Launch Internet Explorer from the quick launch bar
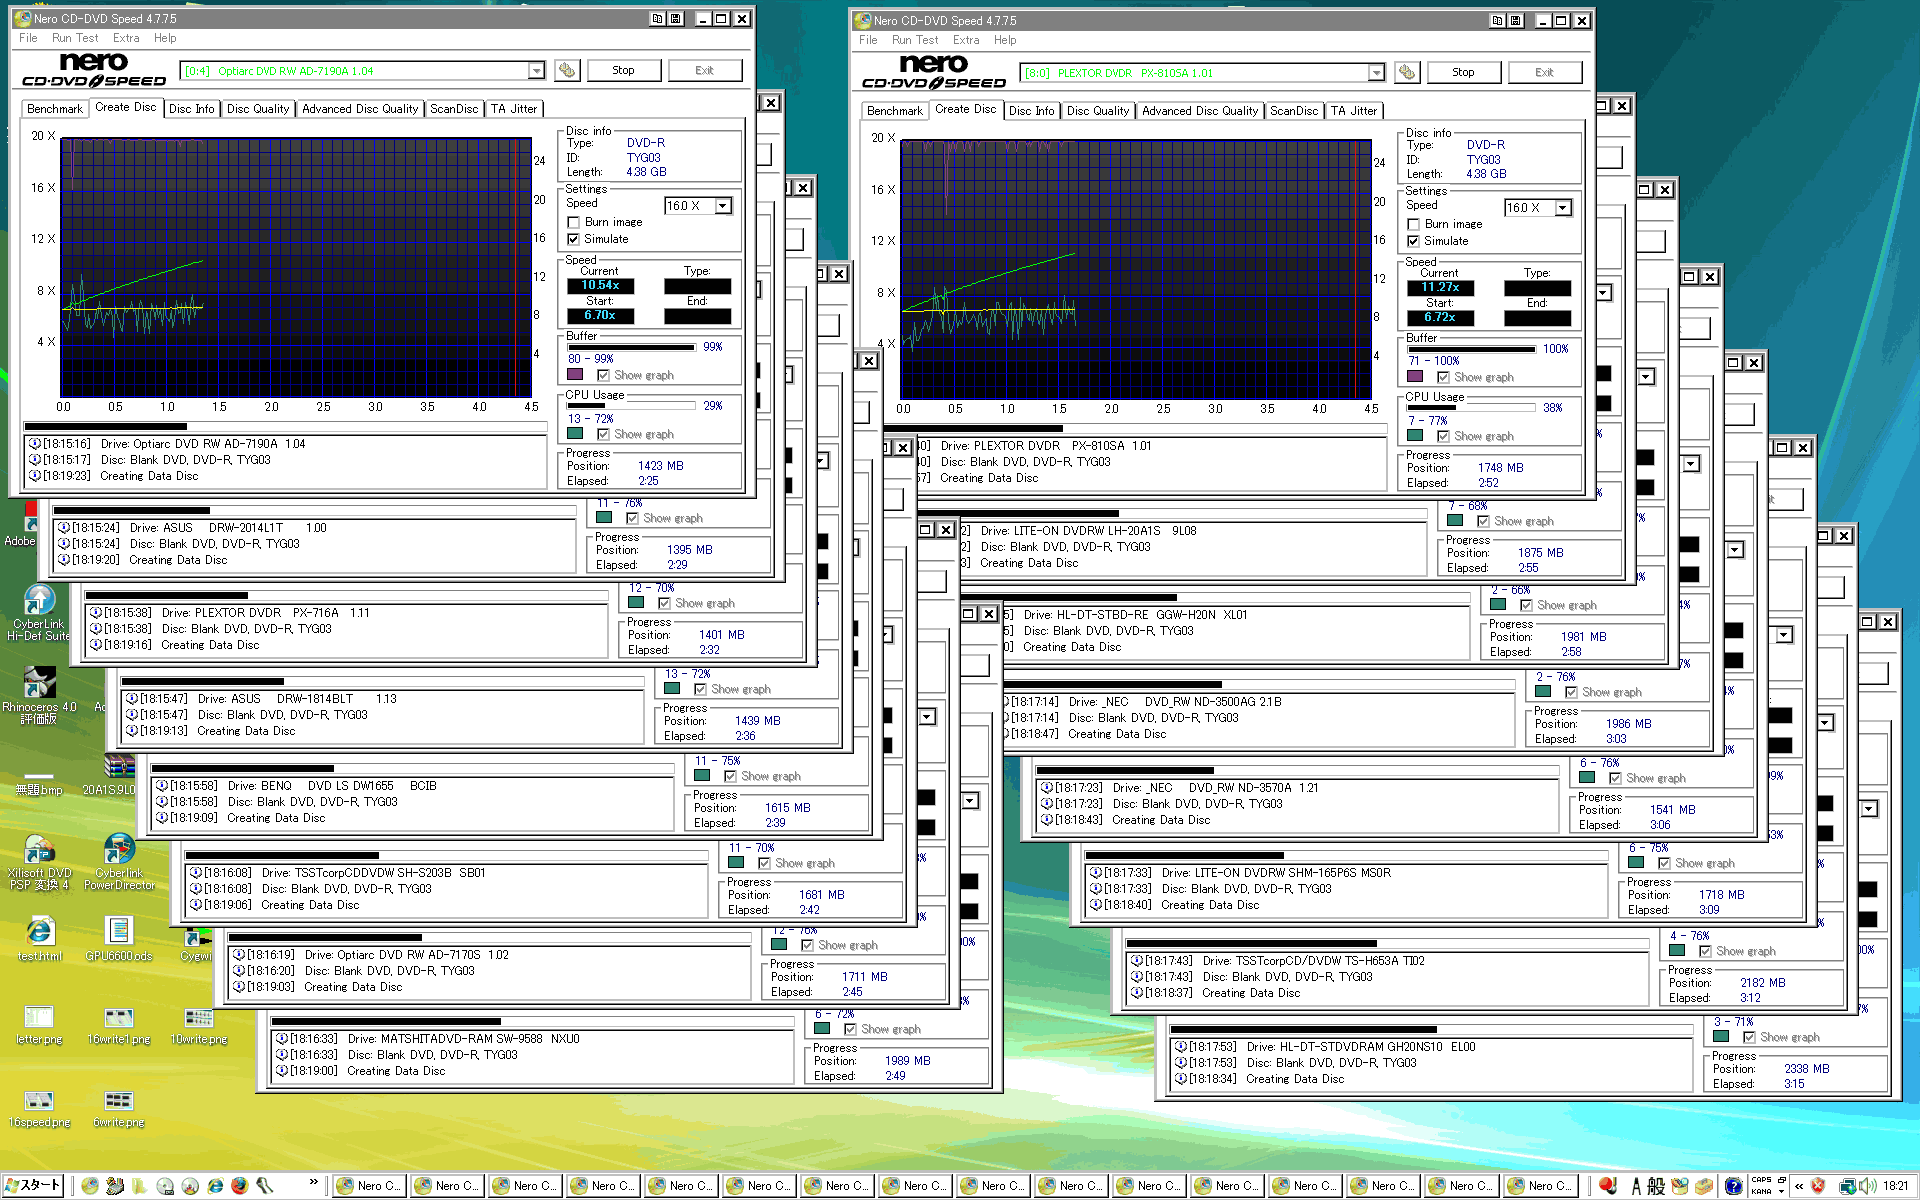Viewport: 1920px width, 1200px height. pyautogui.click(x=214, y=1186)
